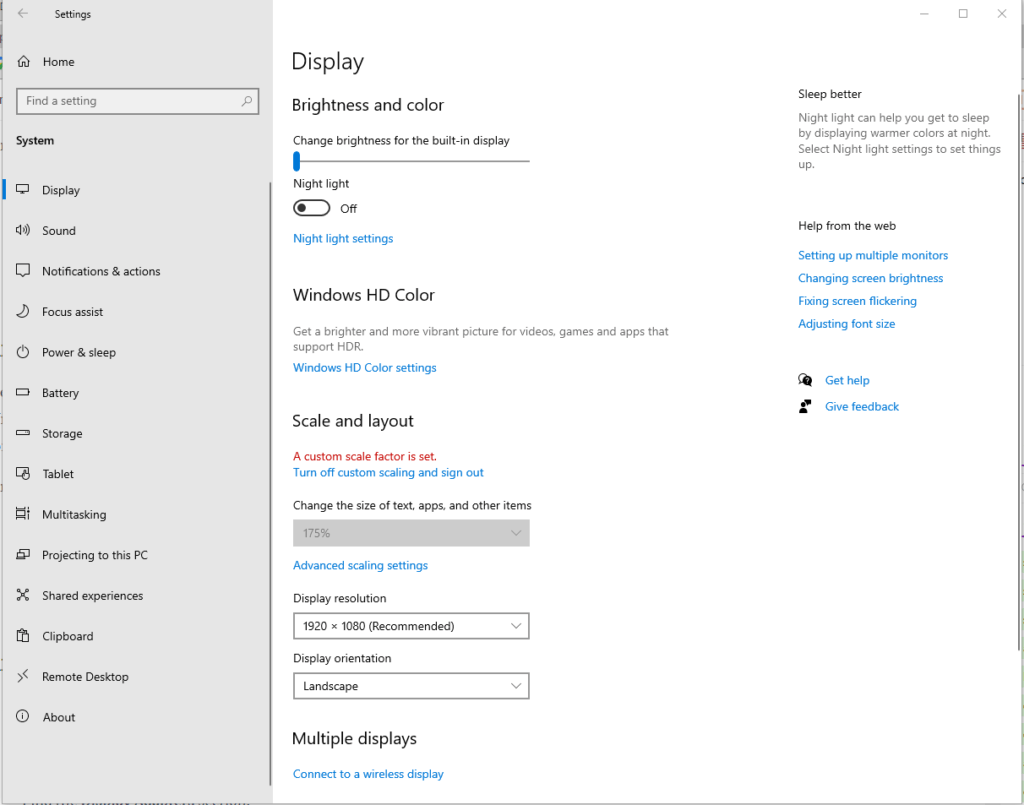
Task: Open the Display orientation dropdown
Action: [x=411, y=686]
